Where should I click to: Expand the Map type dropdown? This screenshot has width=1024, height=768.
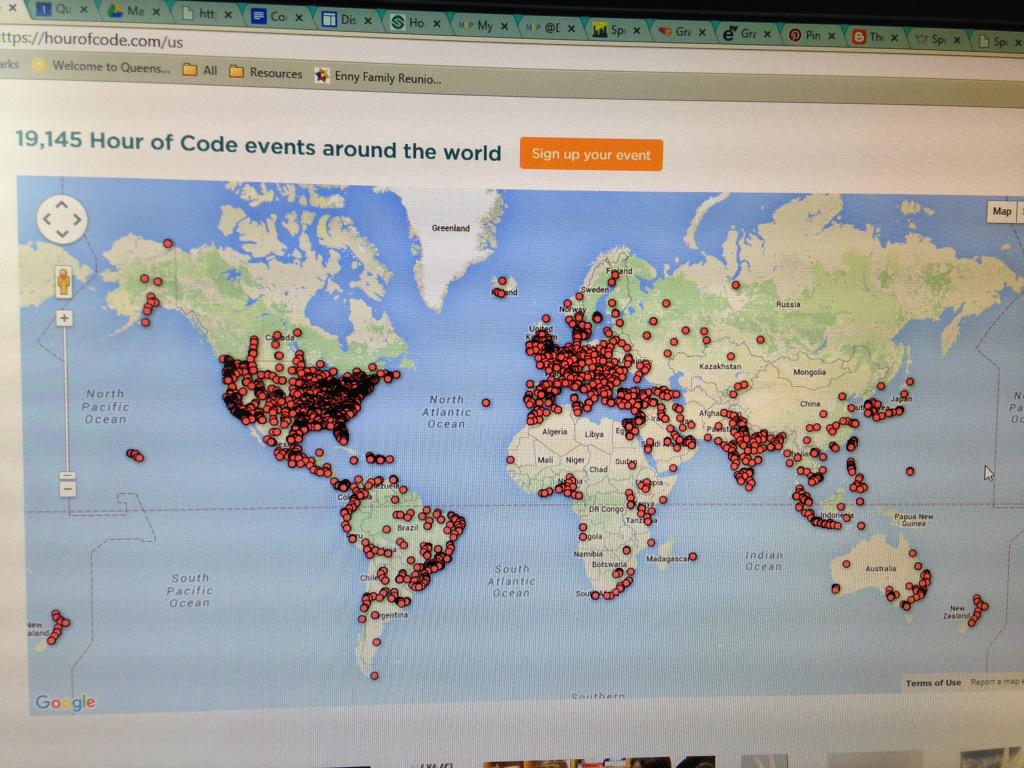tap(1015, 212)
